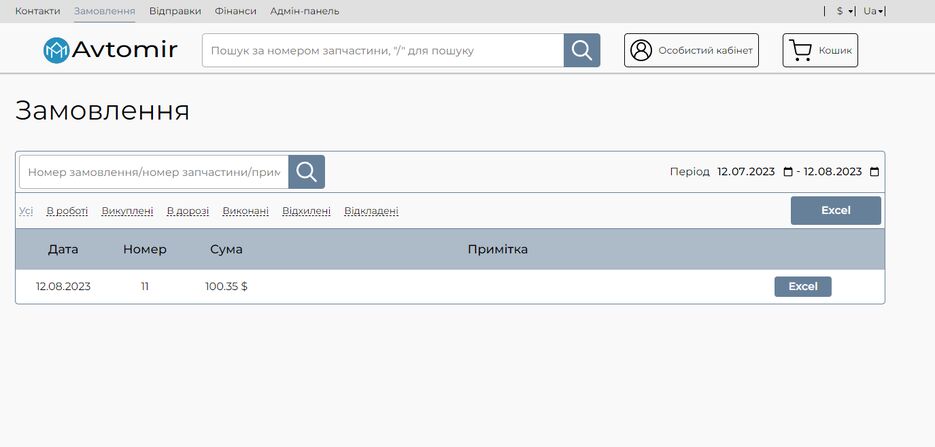Click the shopping cart icon

[800, 50]
